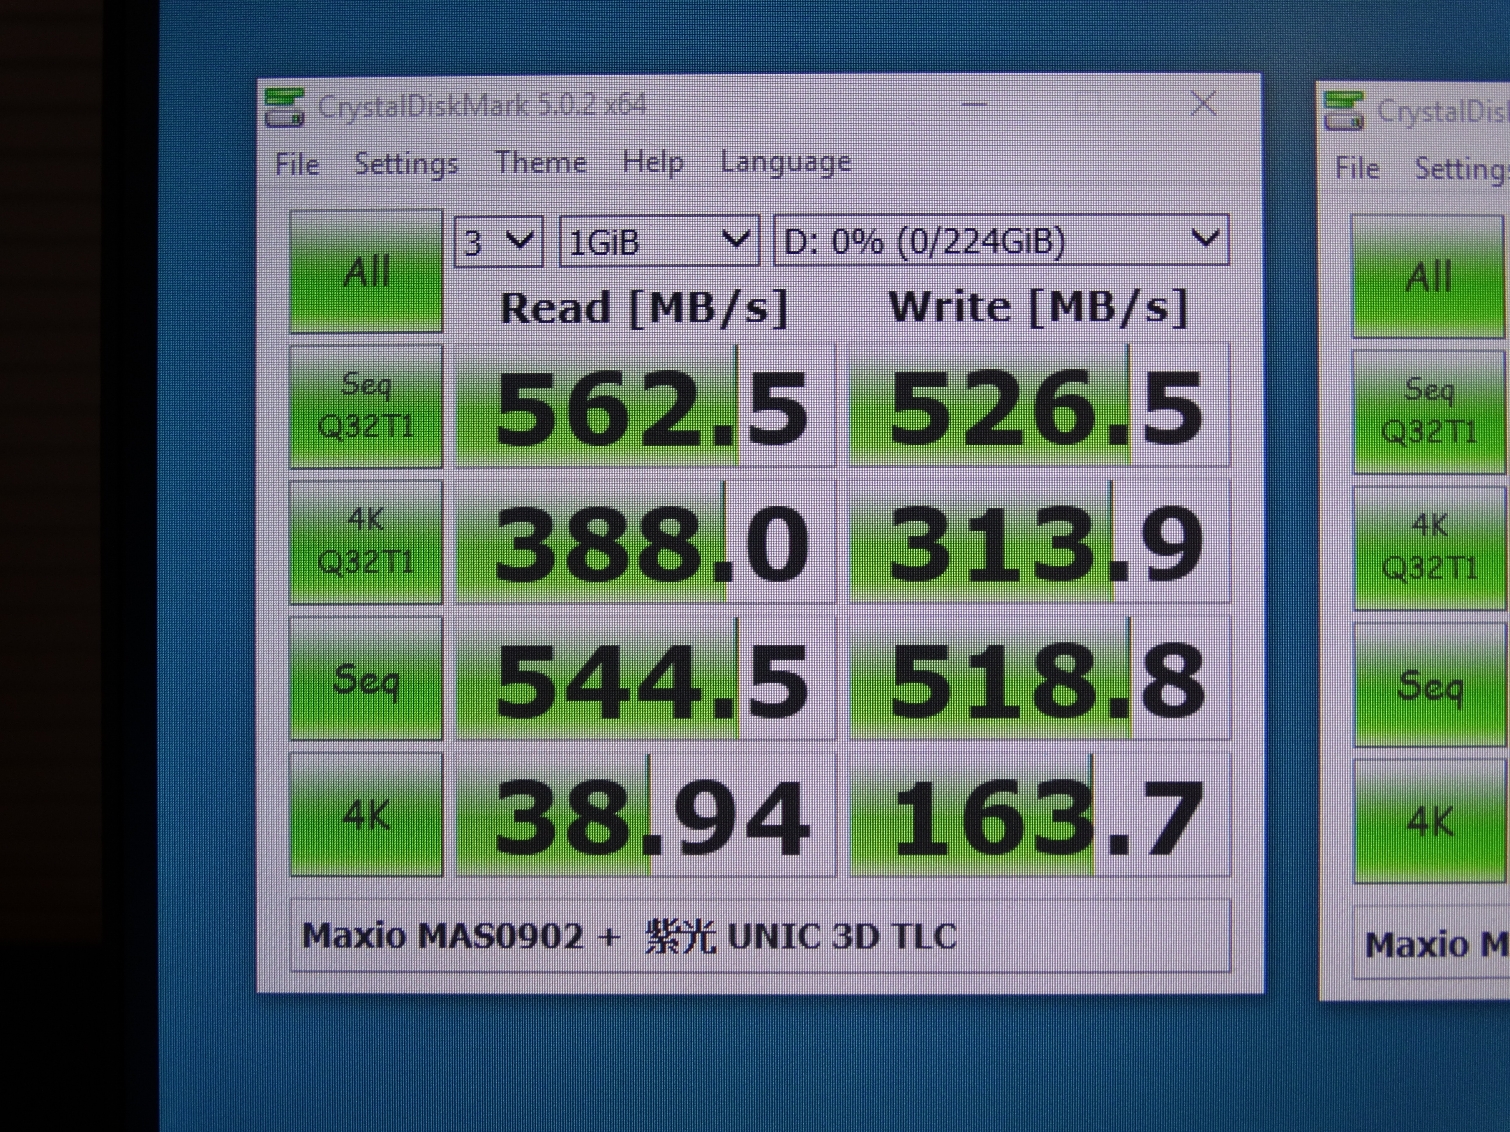Start the Seq Q32T1 benchmark
The width and height of the screenshot is (1510, 1132).
(366, 406)
